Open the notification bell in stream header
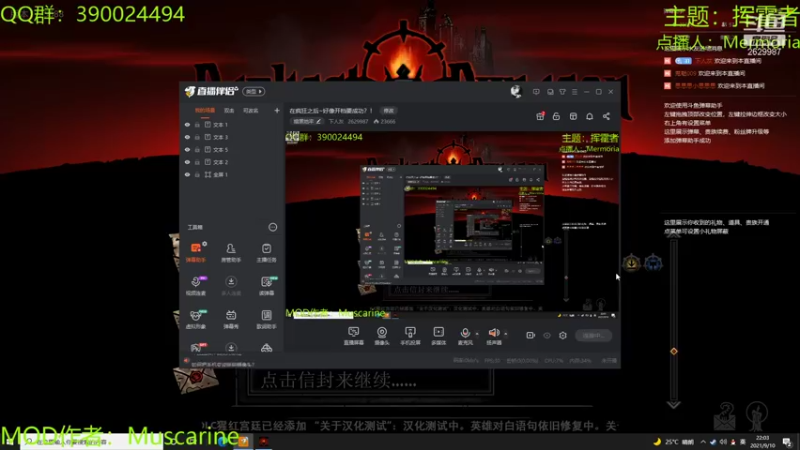The width and height of the screenshot is (800, 450). [589, 116]
